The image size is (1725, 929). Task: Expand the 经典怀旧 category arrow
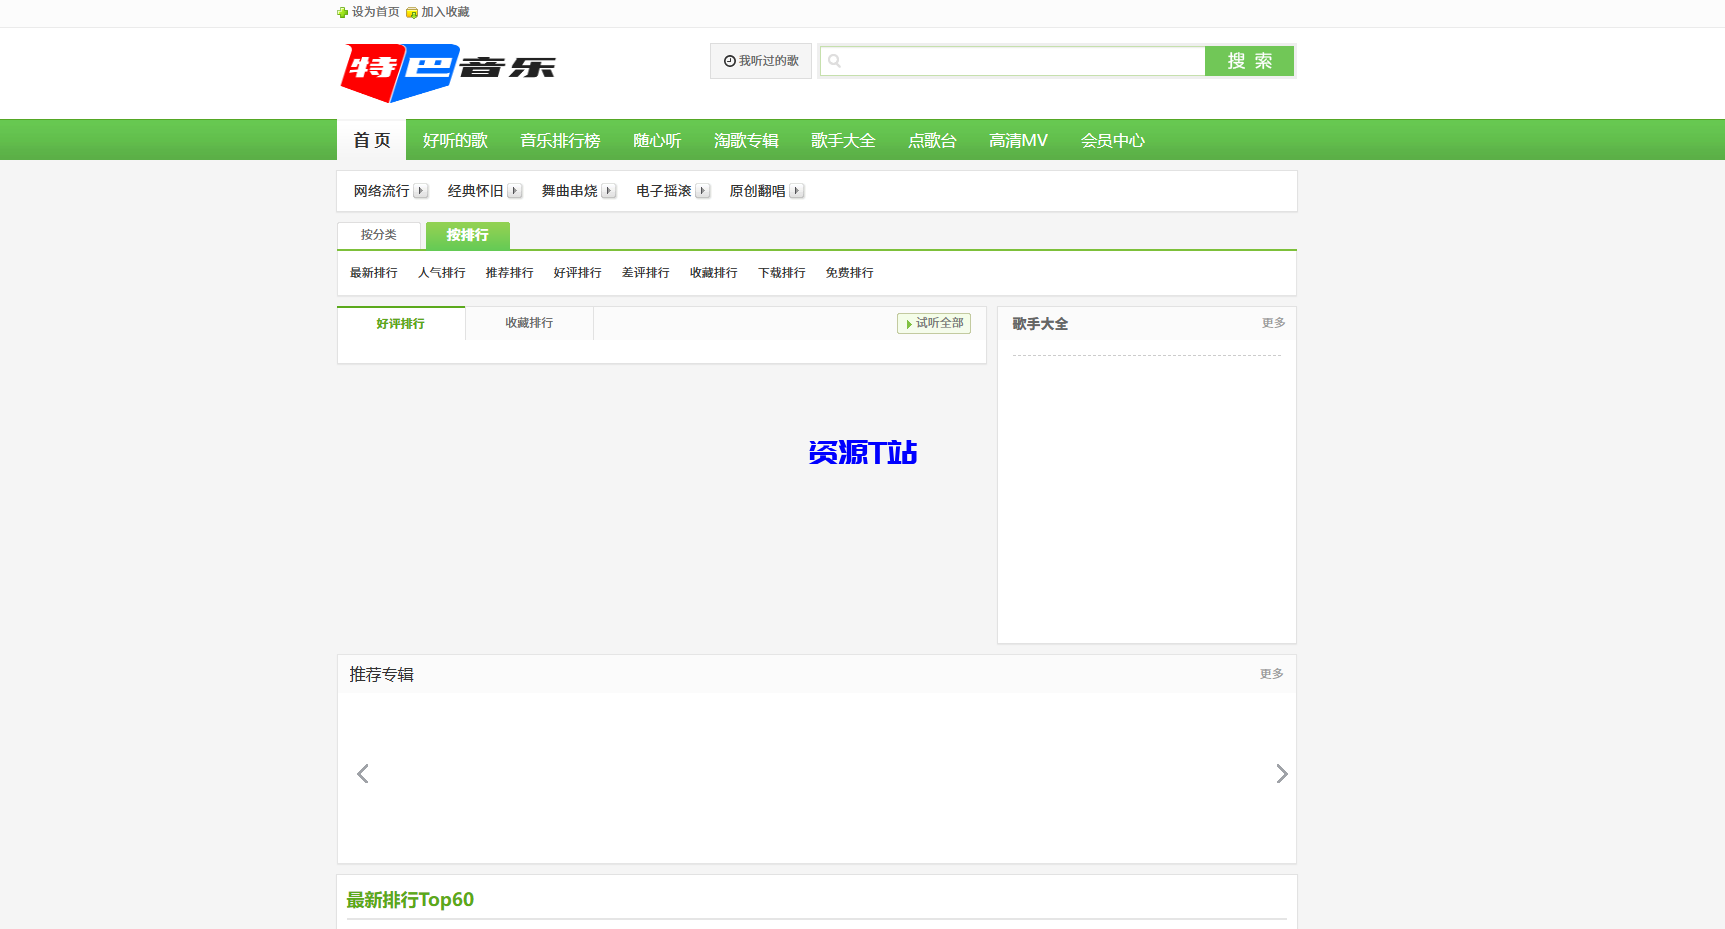click(x=514, y=190)
